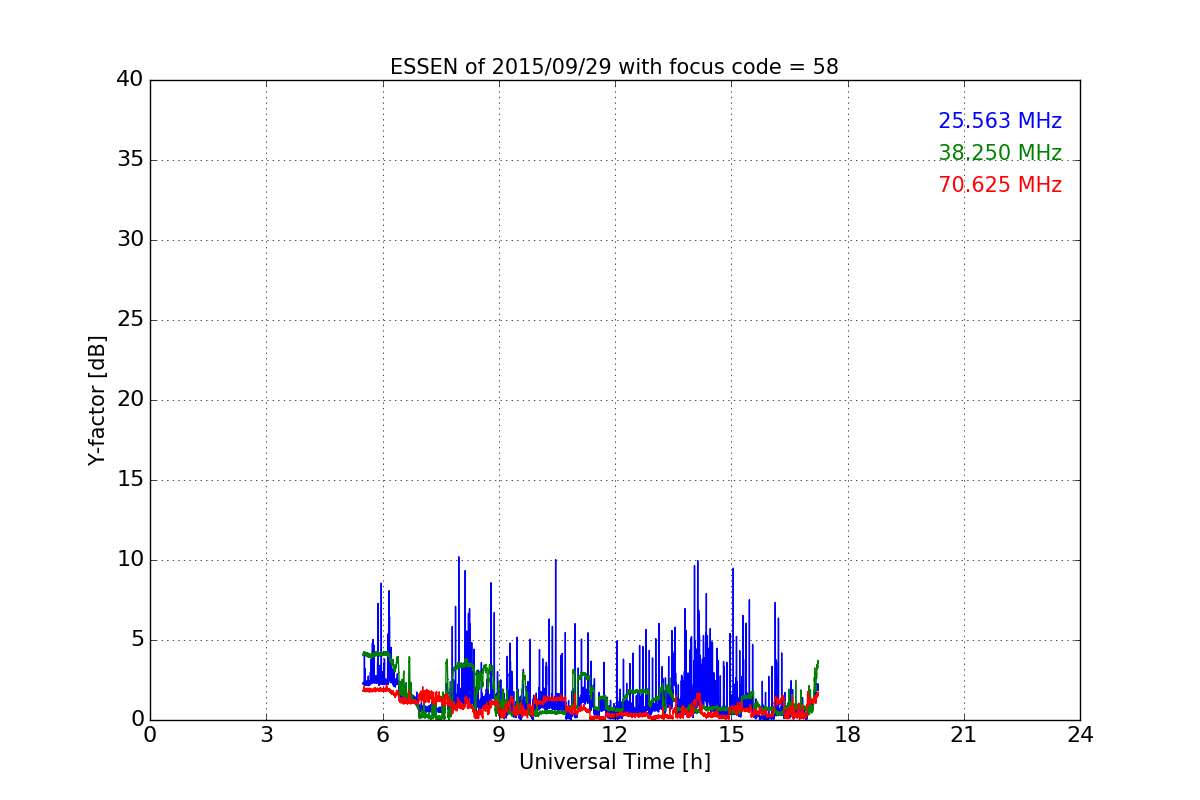
Task: Select the blue 25.563 MHz legend label
Action: tap(1000, 121)
